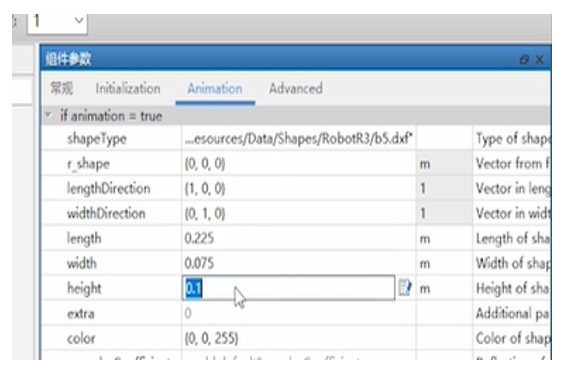Click the 'Additional pa' description of extra
Image resolution: width=578 pixels, height=384 pixels.
(512, 314)
